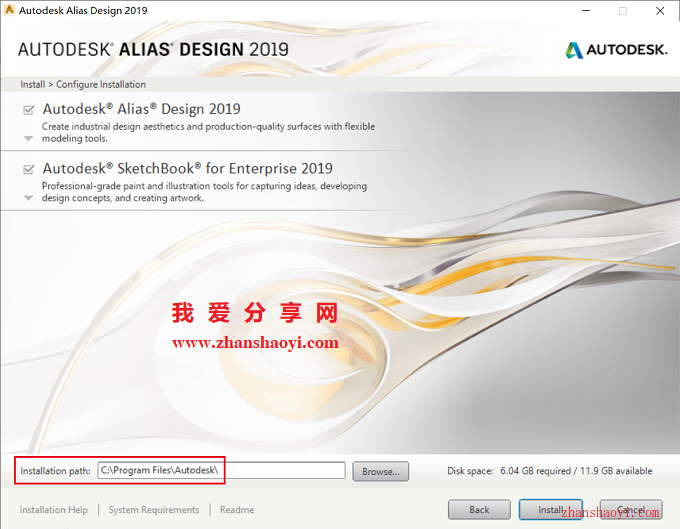Cancel the installation

631,509
